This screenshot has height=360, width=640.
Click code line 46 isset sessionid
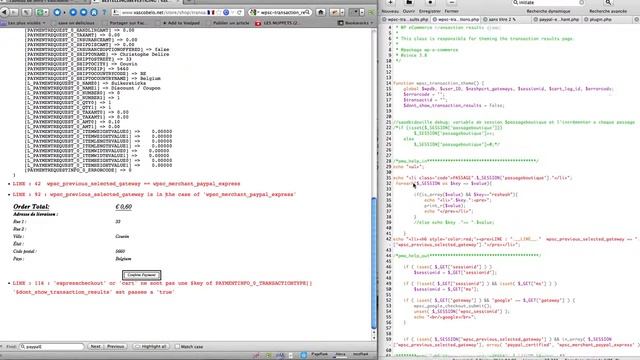pyautogui.click(x=448, y=267)
